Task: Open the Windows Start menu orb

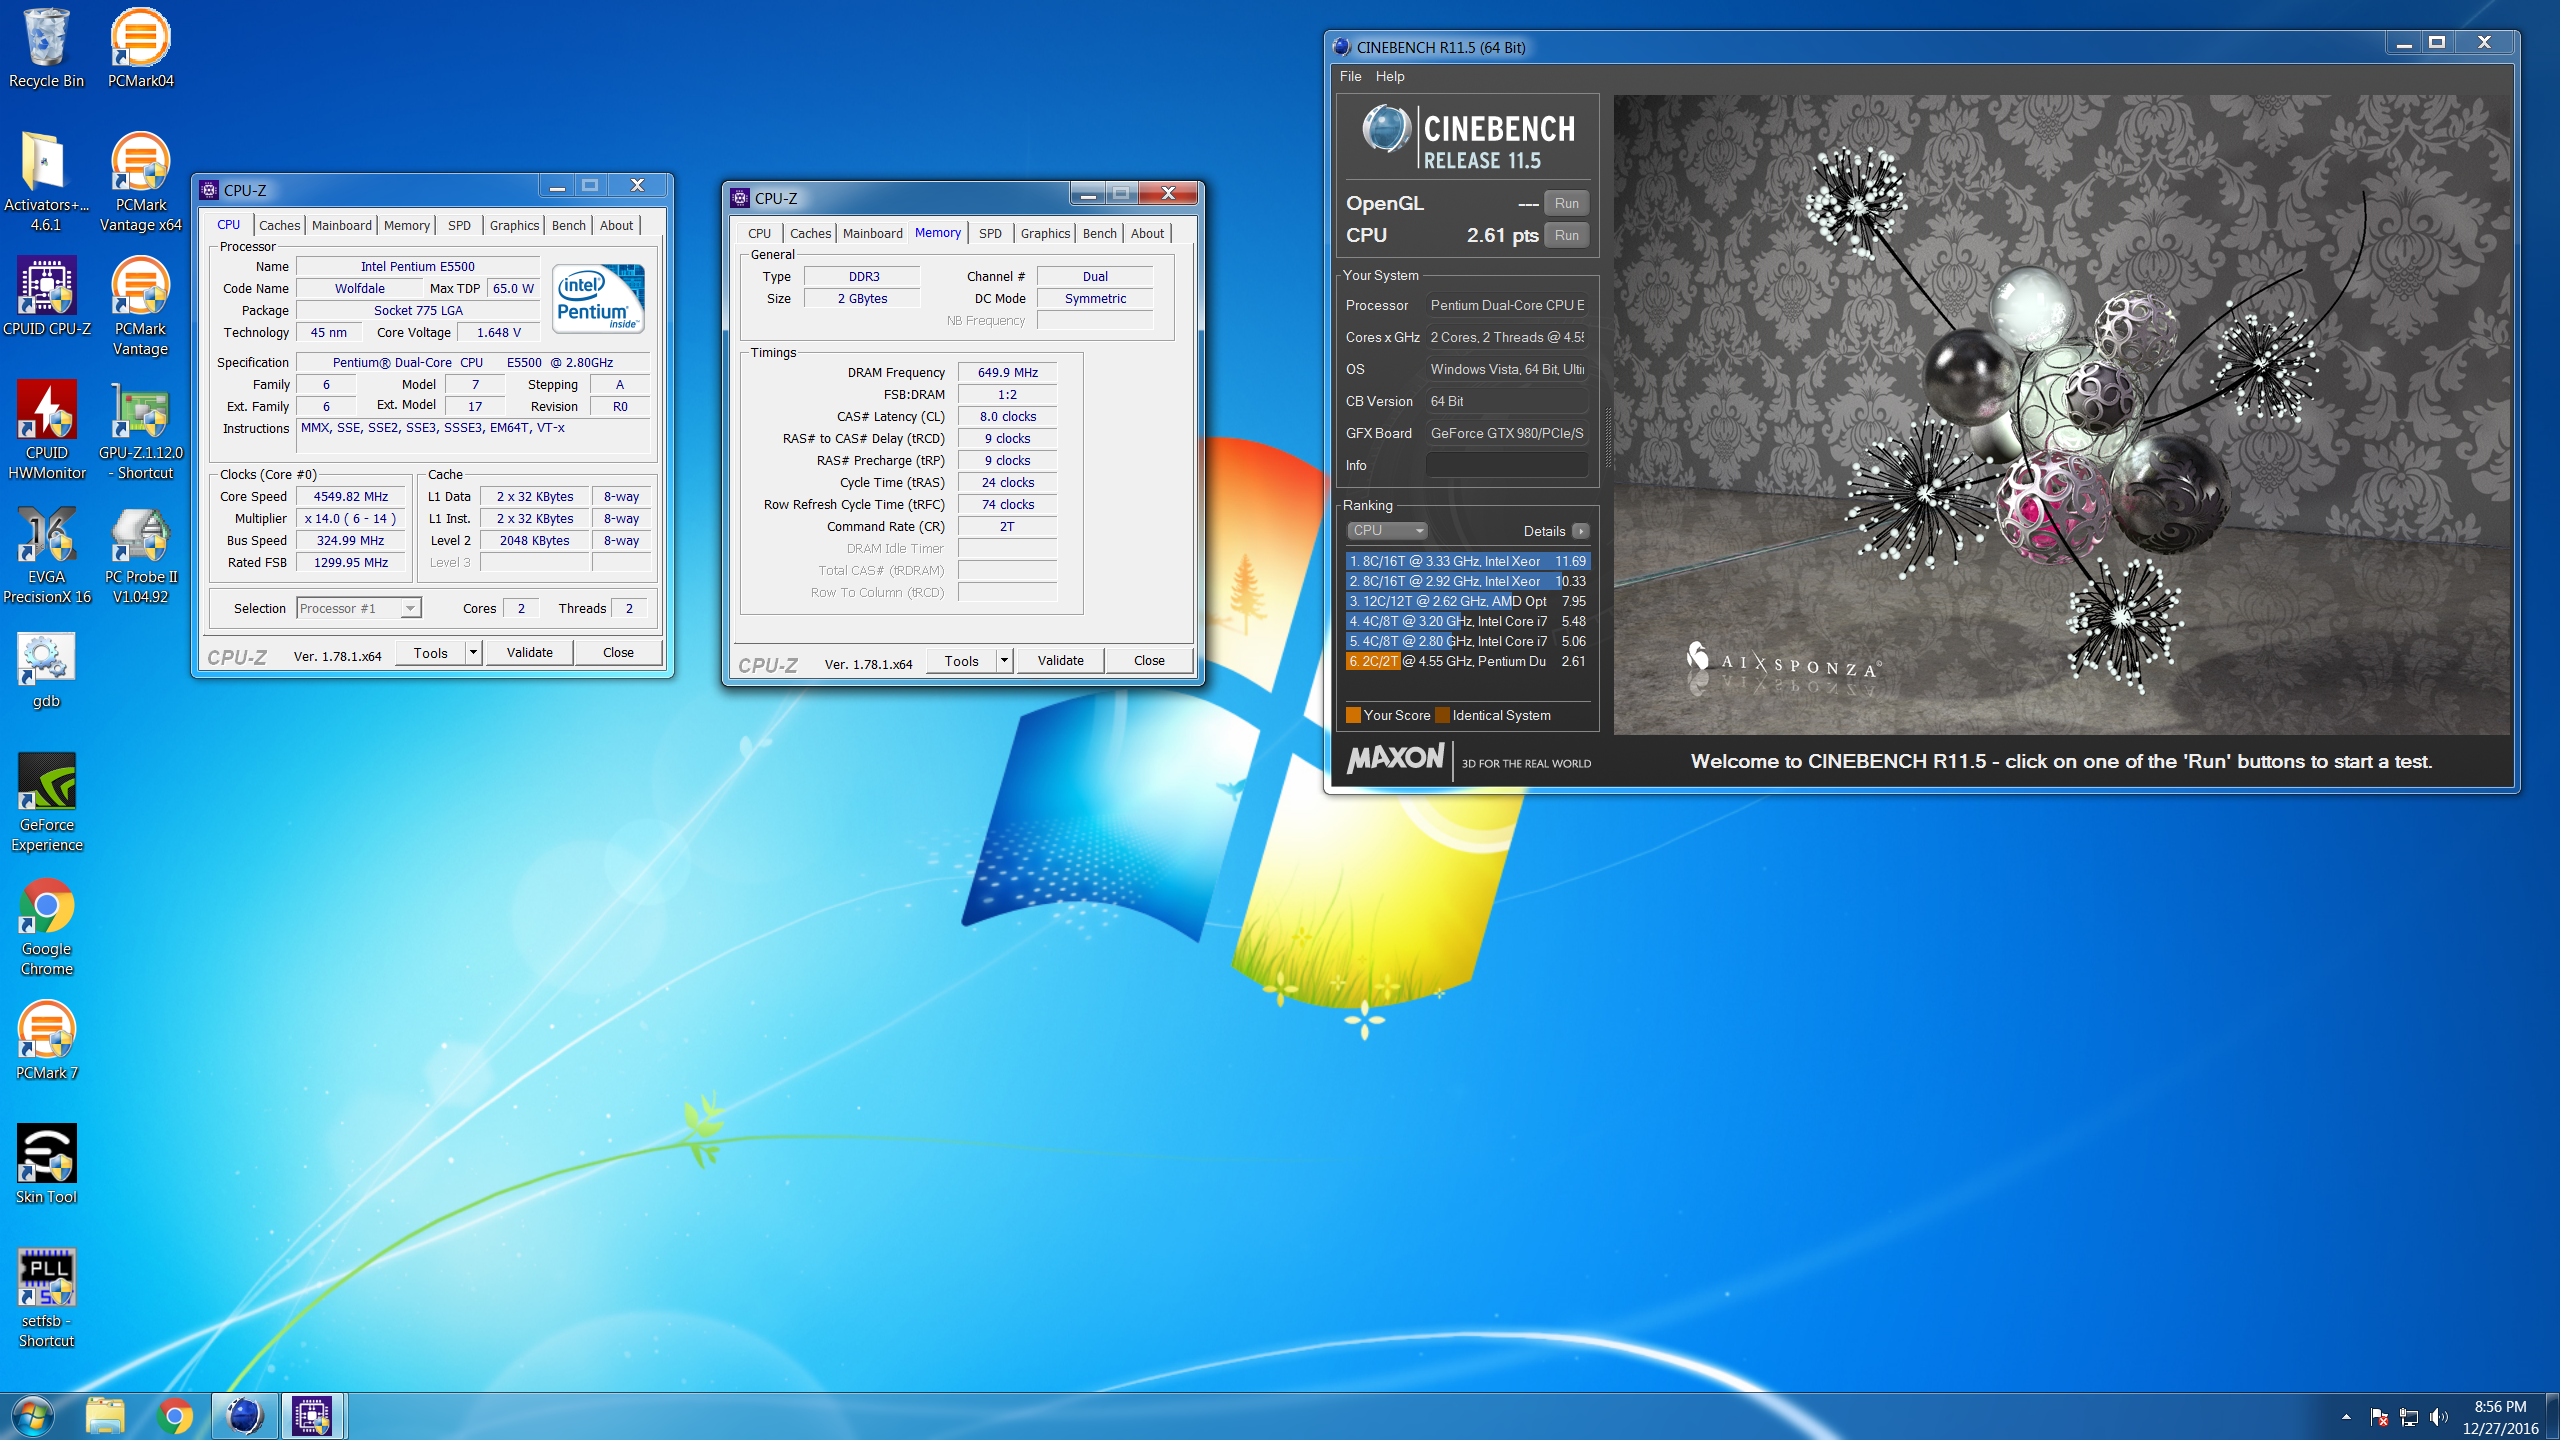Action: [32, 1416]
